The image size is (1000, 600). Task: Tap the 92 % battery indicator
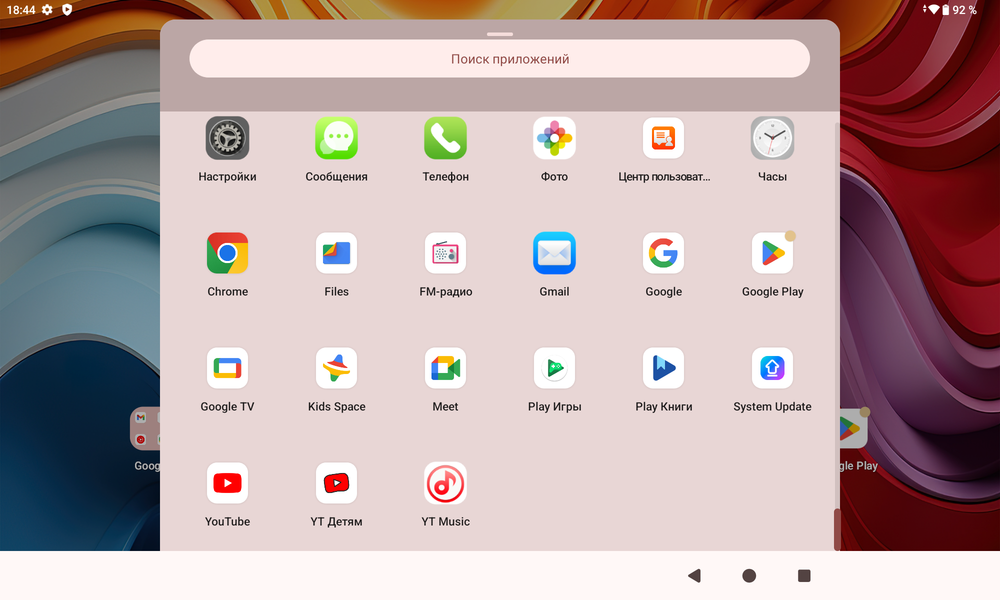[959, 10]
